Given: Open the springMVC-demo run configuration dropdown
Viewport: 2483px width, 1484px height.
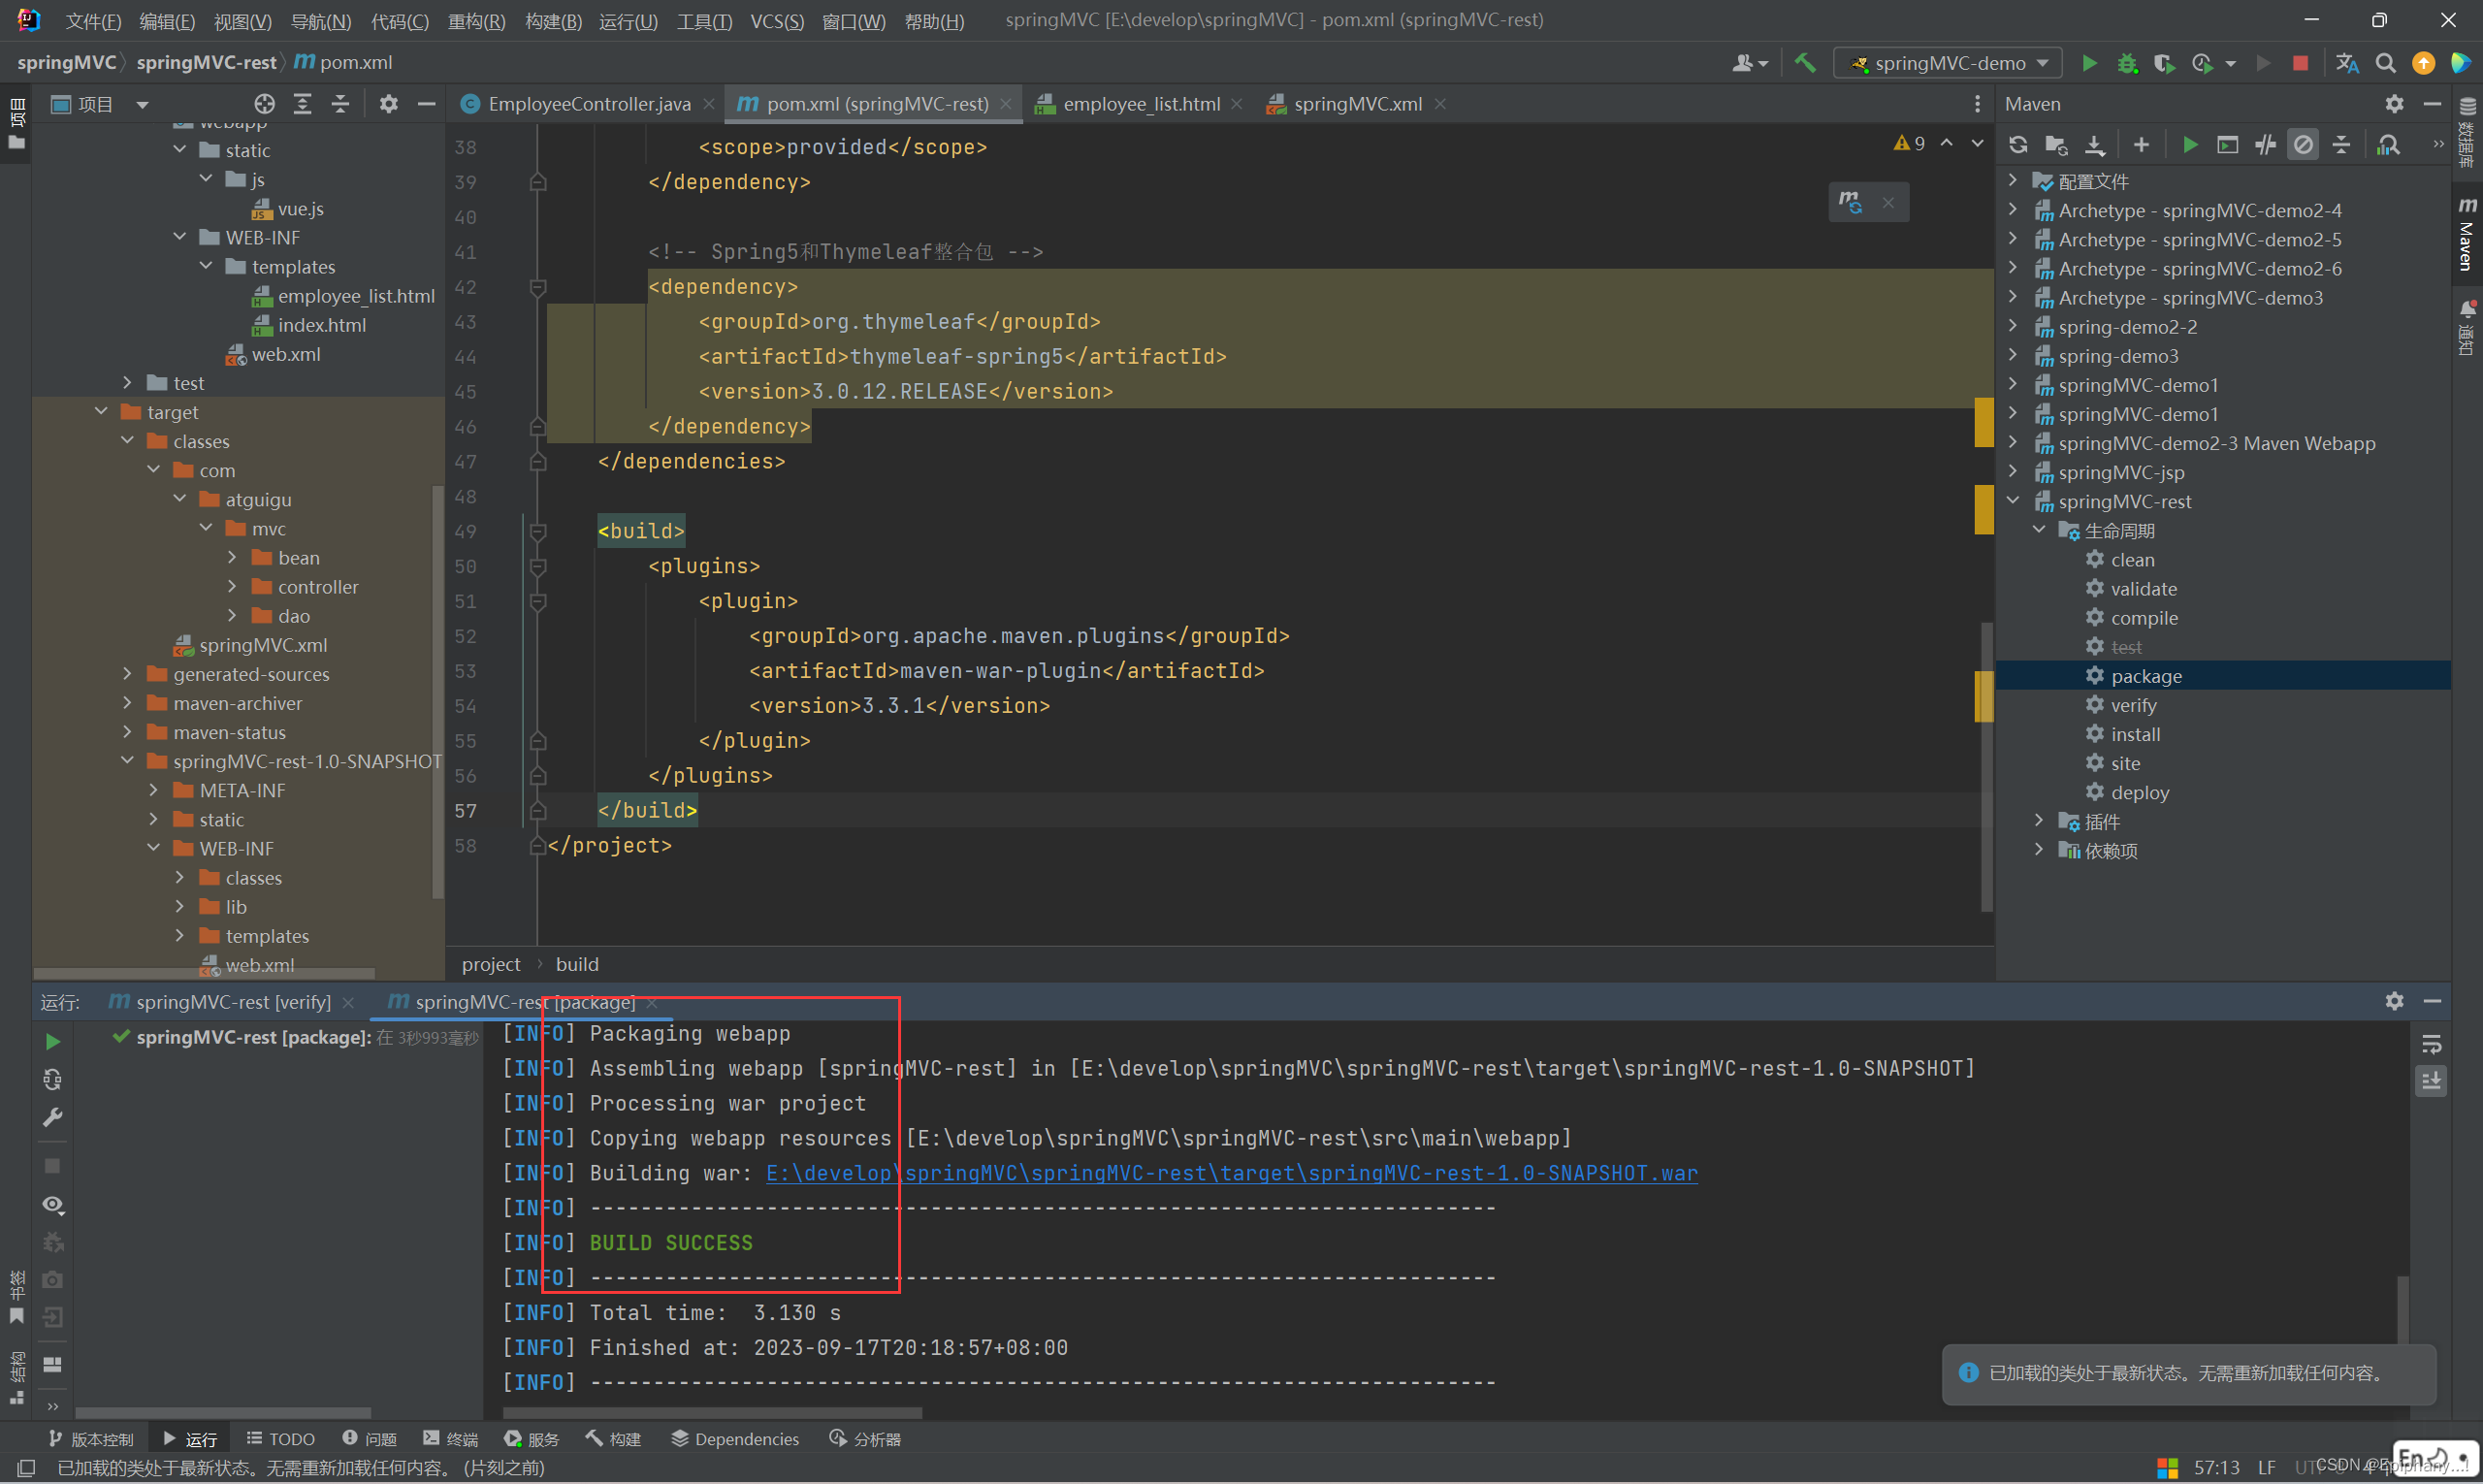Looking at the screenshot, I should (1948, 63).
